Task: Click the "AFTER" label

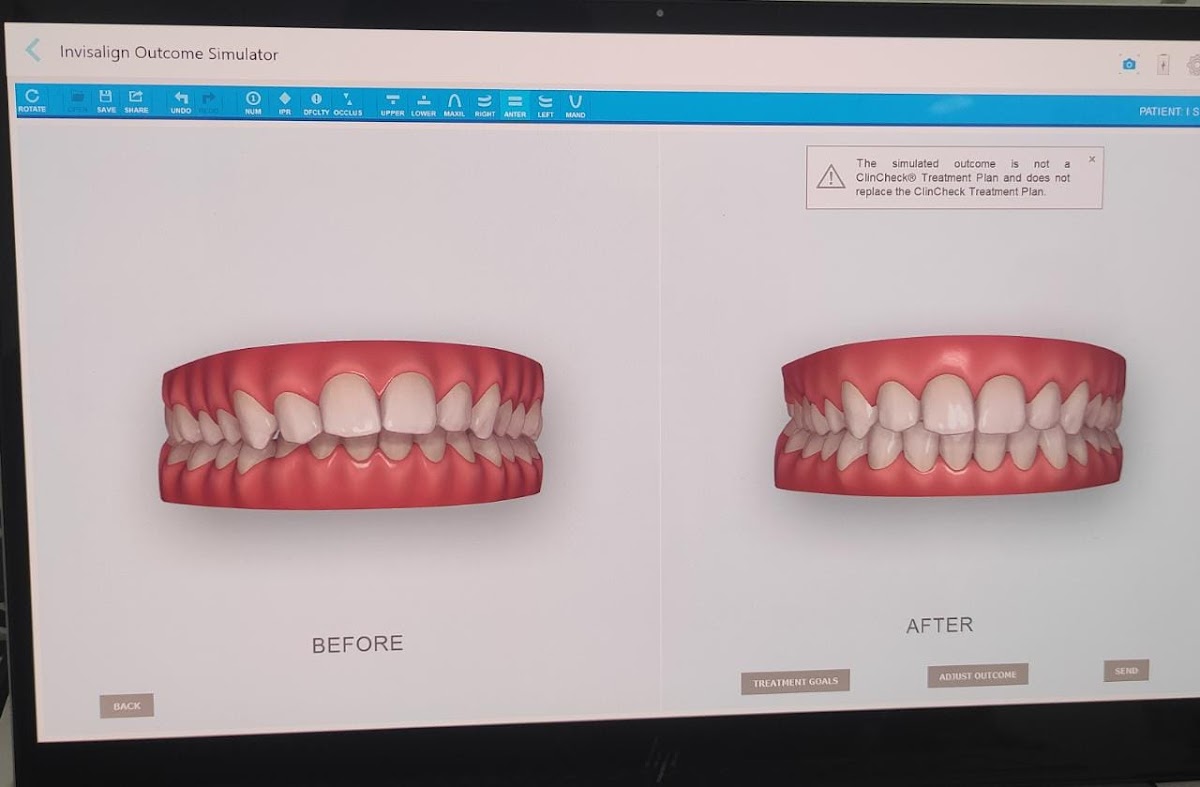Action: [939, 625]
